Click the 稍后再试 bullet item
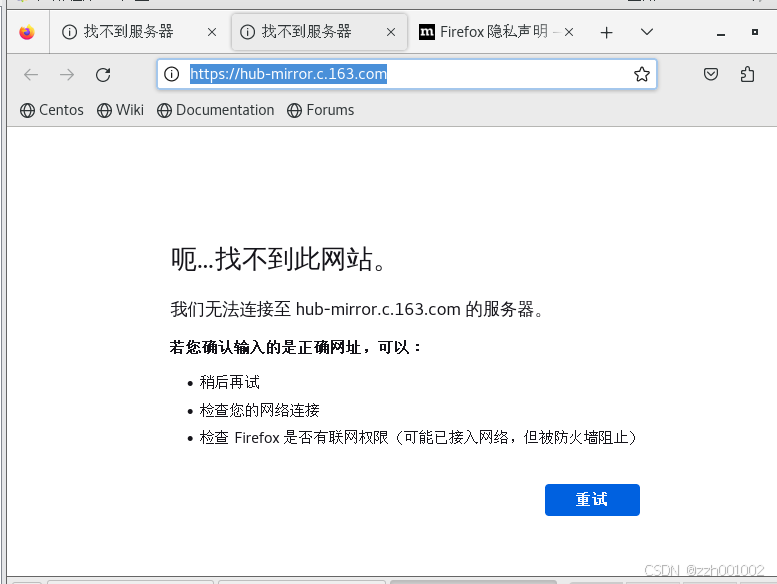777x584 pixels. (229, 382)
